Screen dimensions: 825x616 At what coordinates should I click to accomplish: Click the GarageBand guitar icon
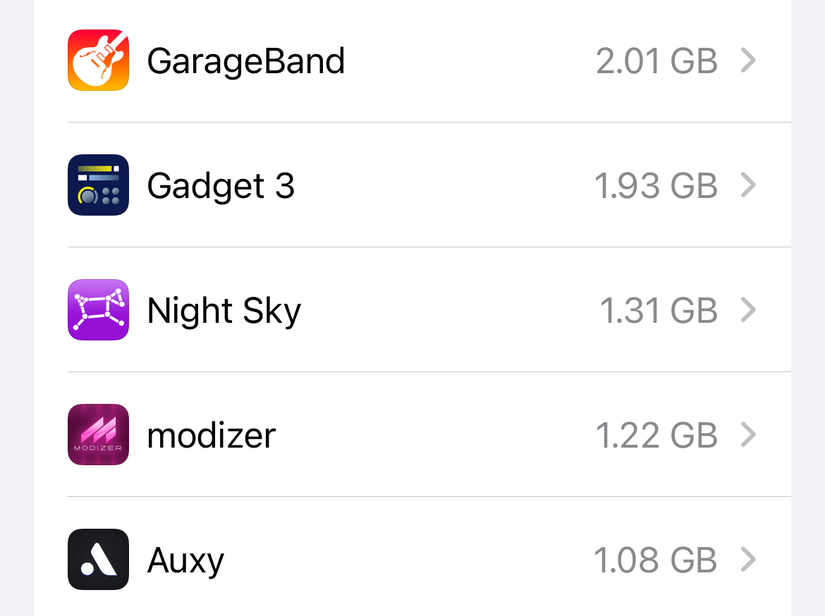click(x=97, y=60)
